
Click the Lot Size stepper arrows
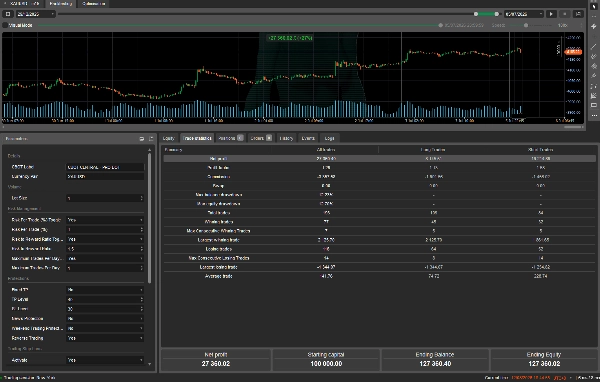coord(142,198)
